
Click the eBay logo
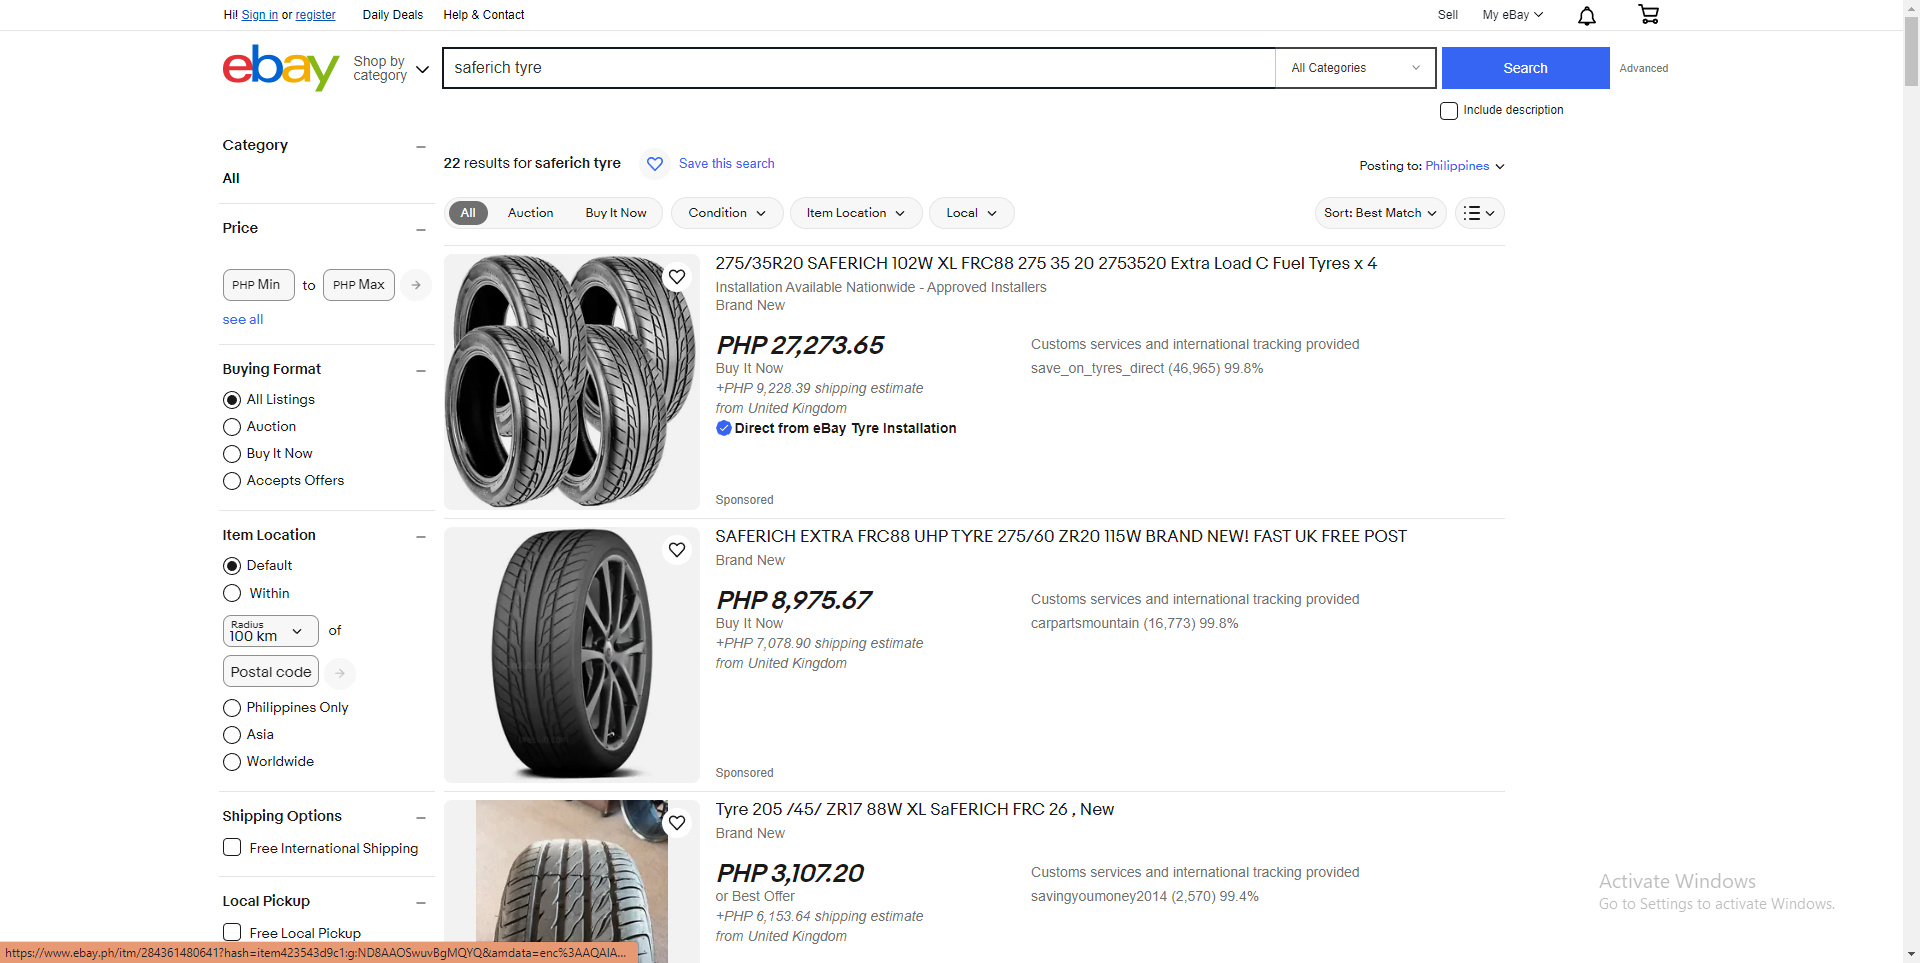(281, 68)
